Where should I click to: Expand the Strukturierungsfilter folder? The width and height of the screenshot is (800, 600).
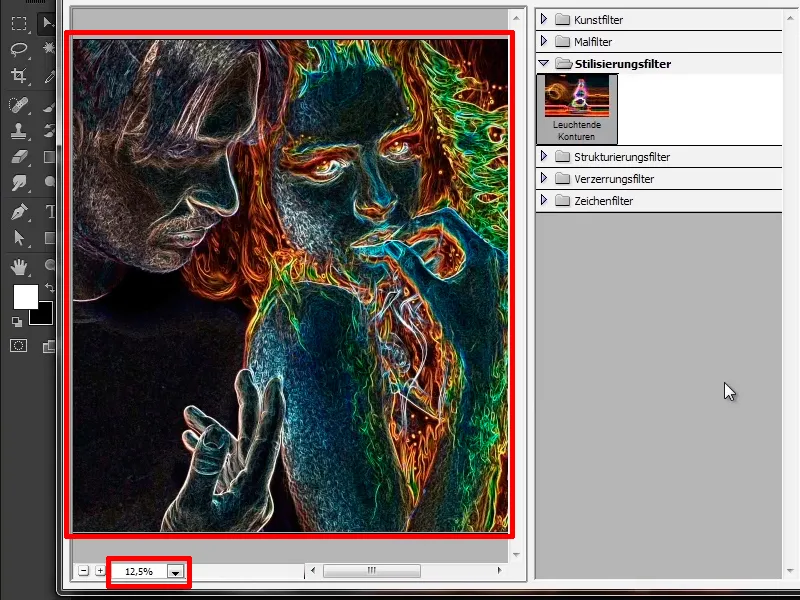click(x=544, y=156)
